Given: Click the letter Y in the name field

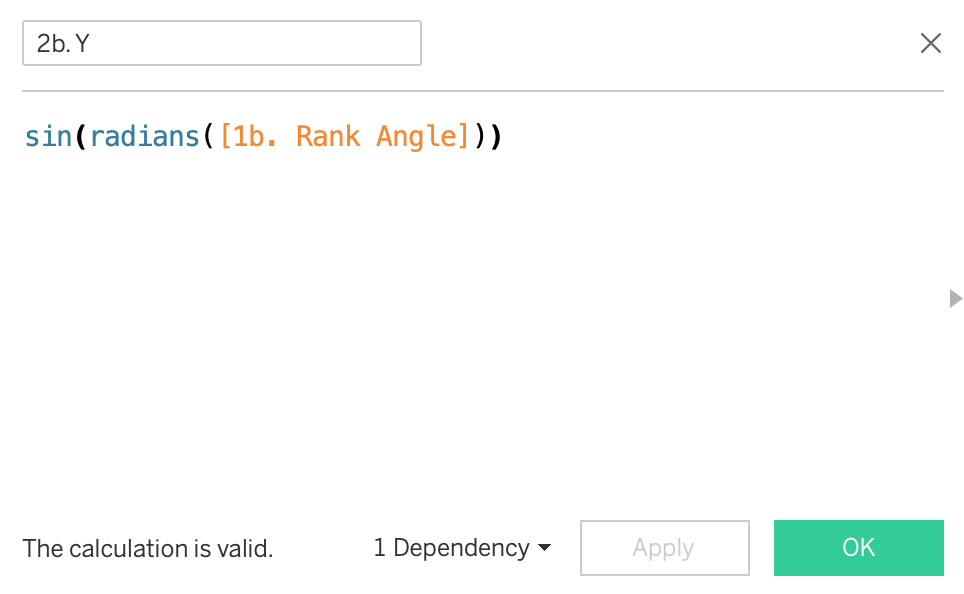Looking at the screenshot, I should click(82, 44).
